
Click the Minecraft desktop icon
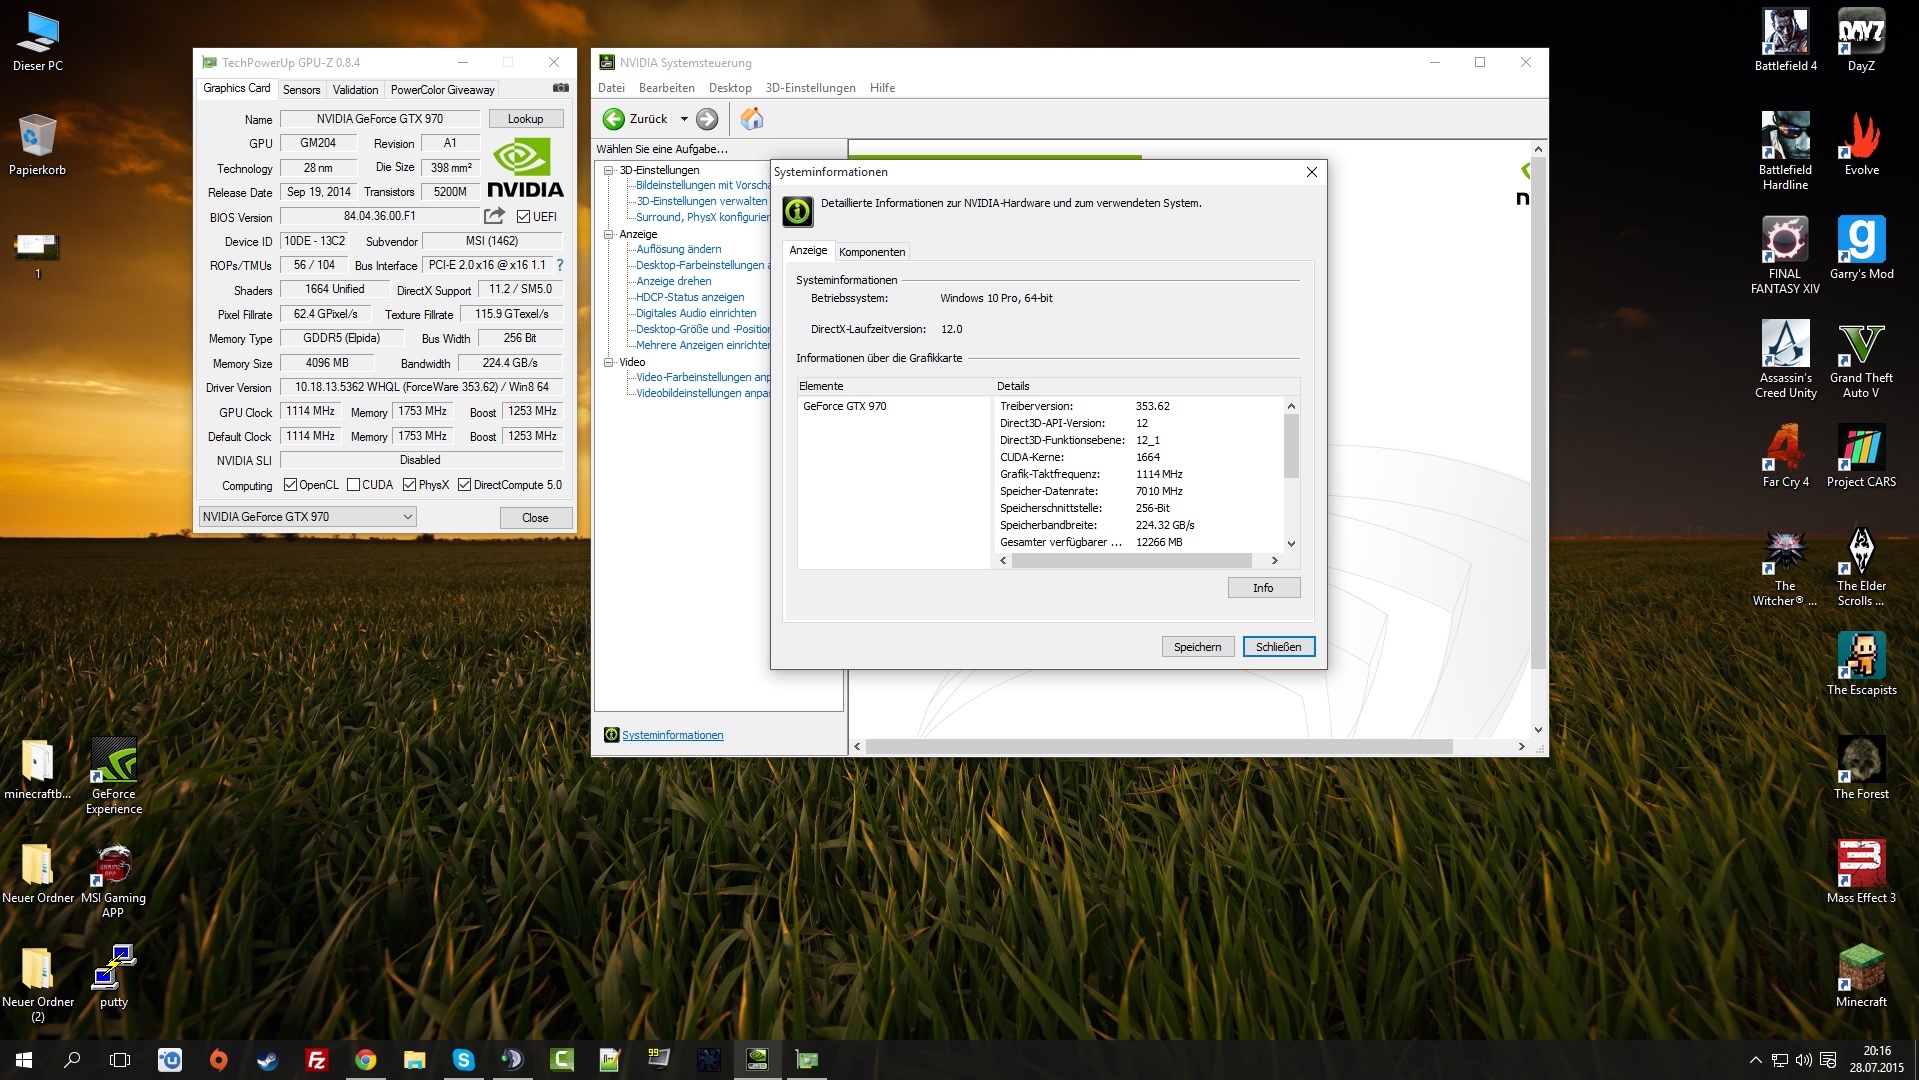click(x=1861, y=976)
